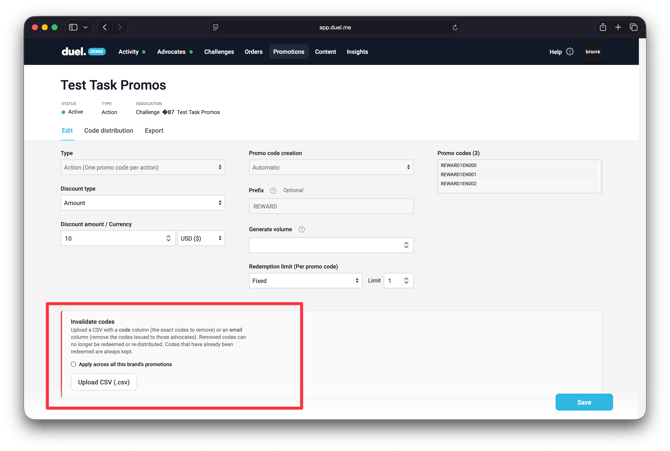Enable Apply across all this brand's promotions
This screenshot has width=670, height=451.
[x=73, y=364]
